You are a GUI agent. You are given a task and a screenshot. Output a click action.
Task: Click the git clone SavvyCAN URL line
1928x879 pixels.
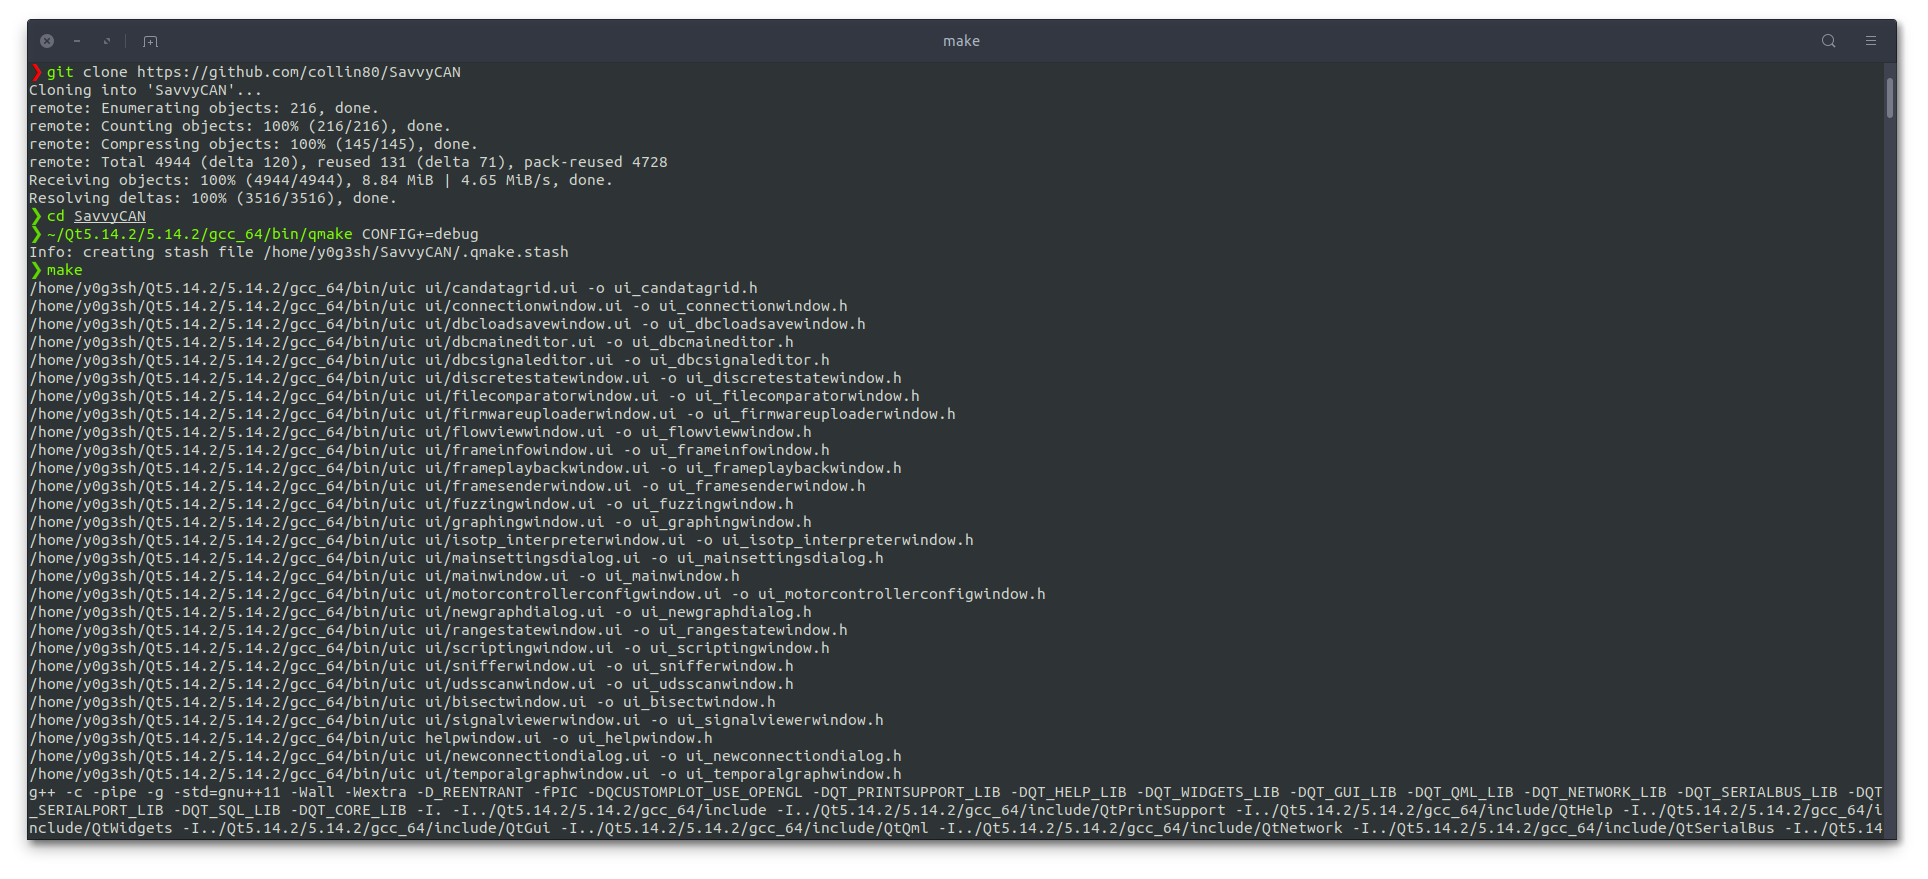coord(245,72)
